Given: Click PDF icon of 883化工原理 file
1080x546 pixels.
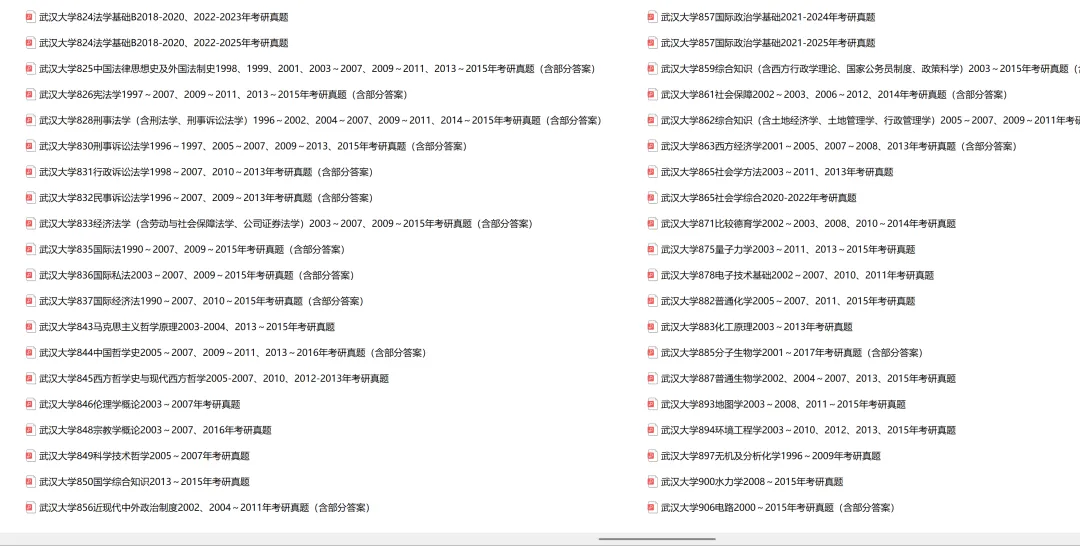Looking at the screenshot, I should (652, 326).
